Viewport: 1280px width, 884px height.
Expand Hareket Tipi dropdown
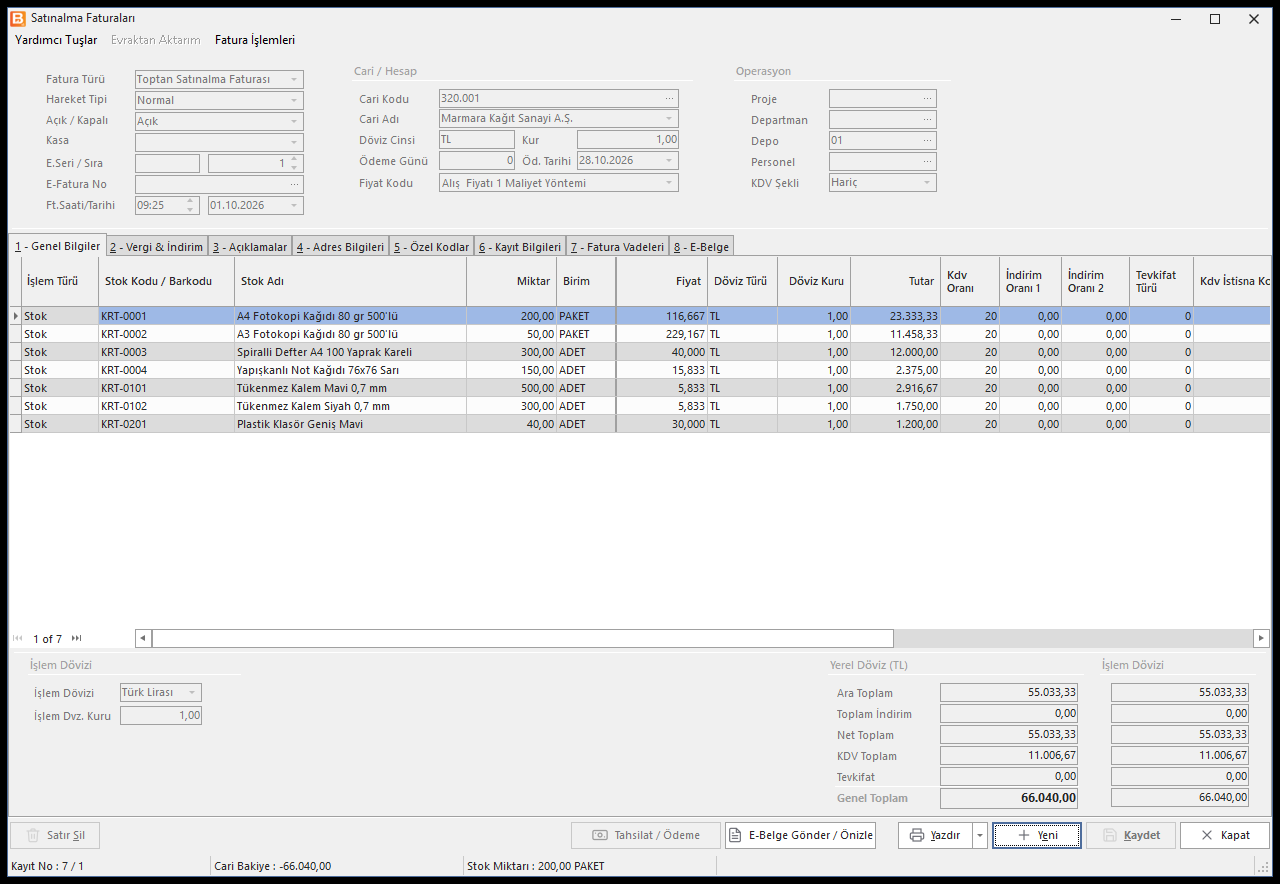click(x=294, y=100)
